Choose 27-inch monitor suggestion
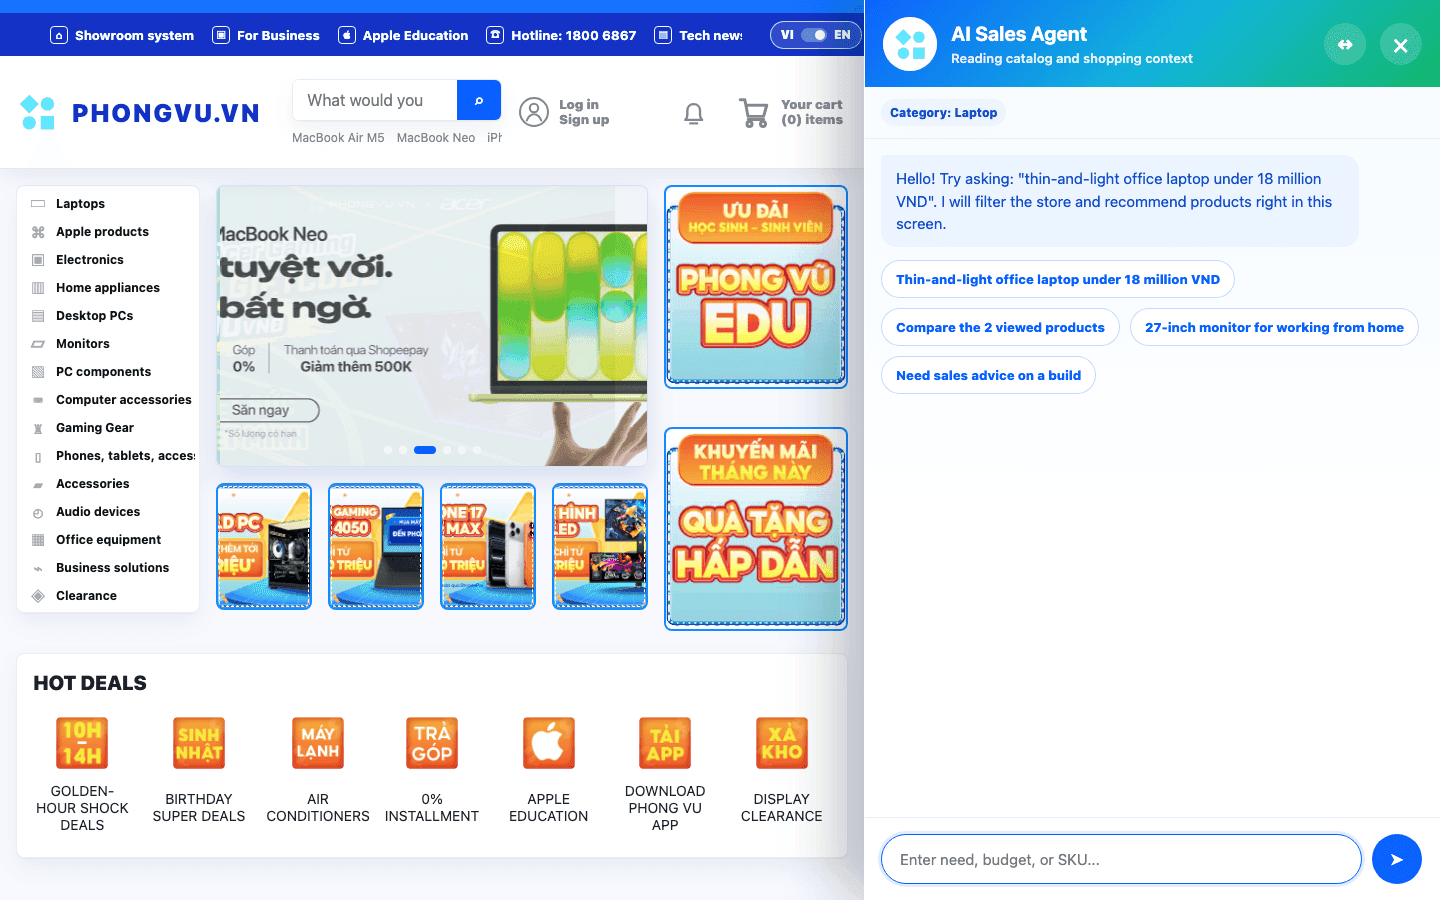This screenshot has height=900, width=1440. pos(1274,328)
